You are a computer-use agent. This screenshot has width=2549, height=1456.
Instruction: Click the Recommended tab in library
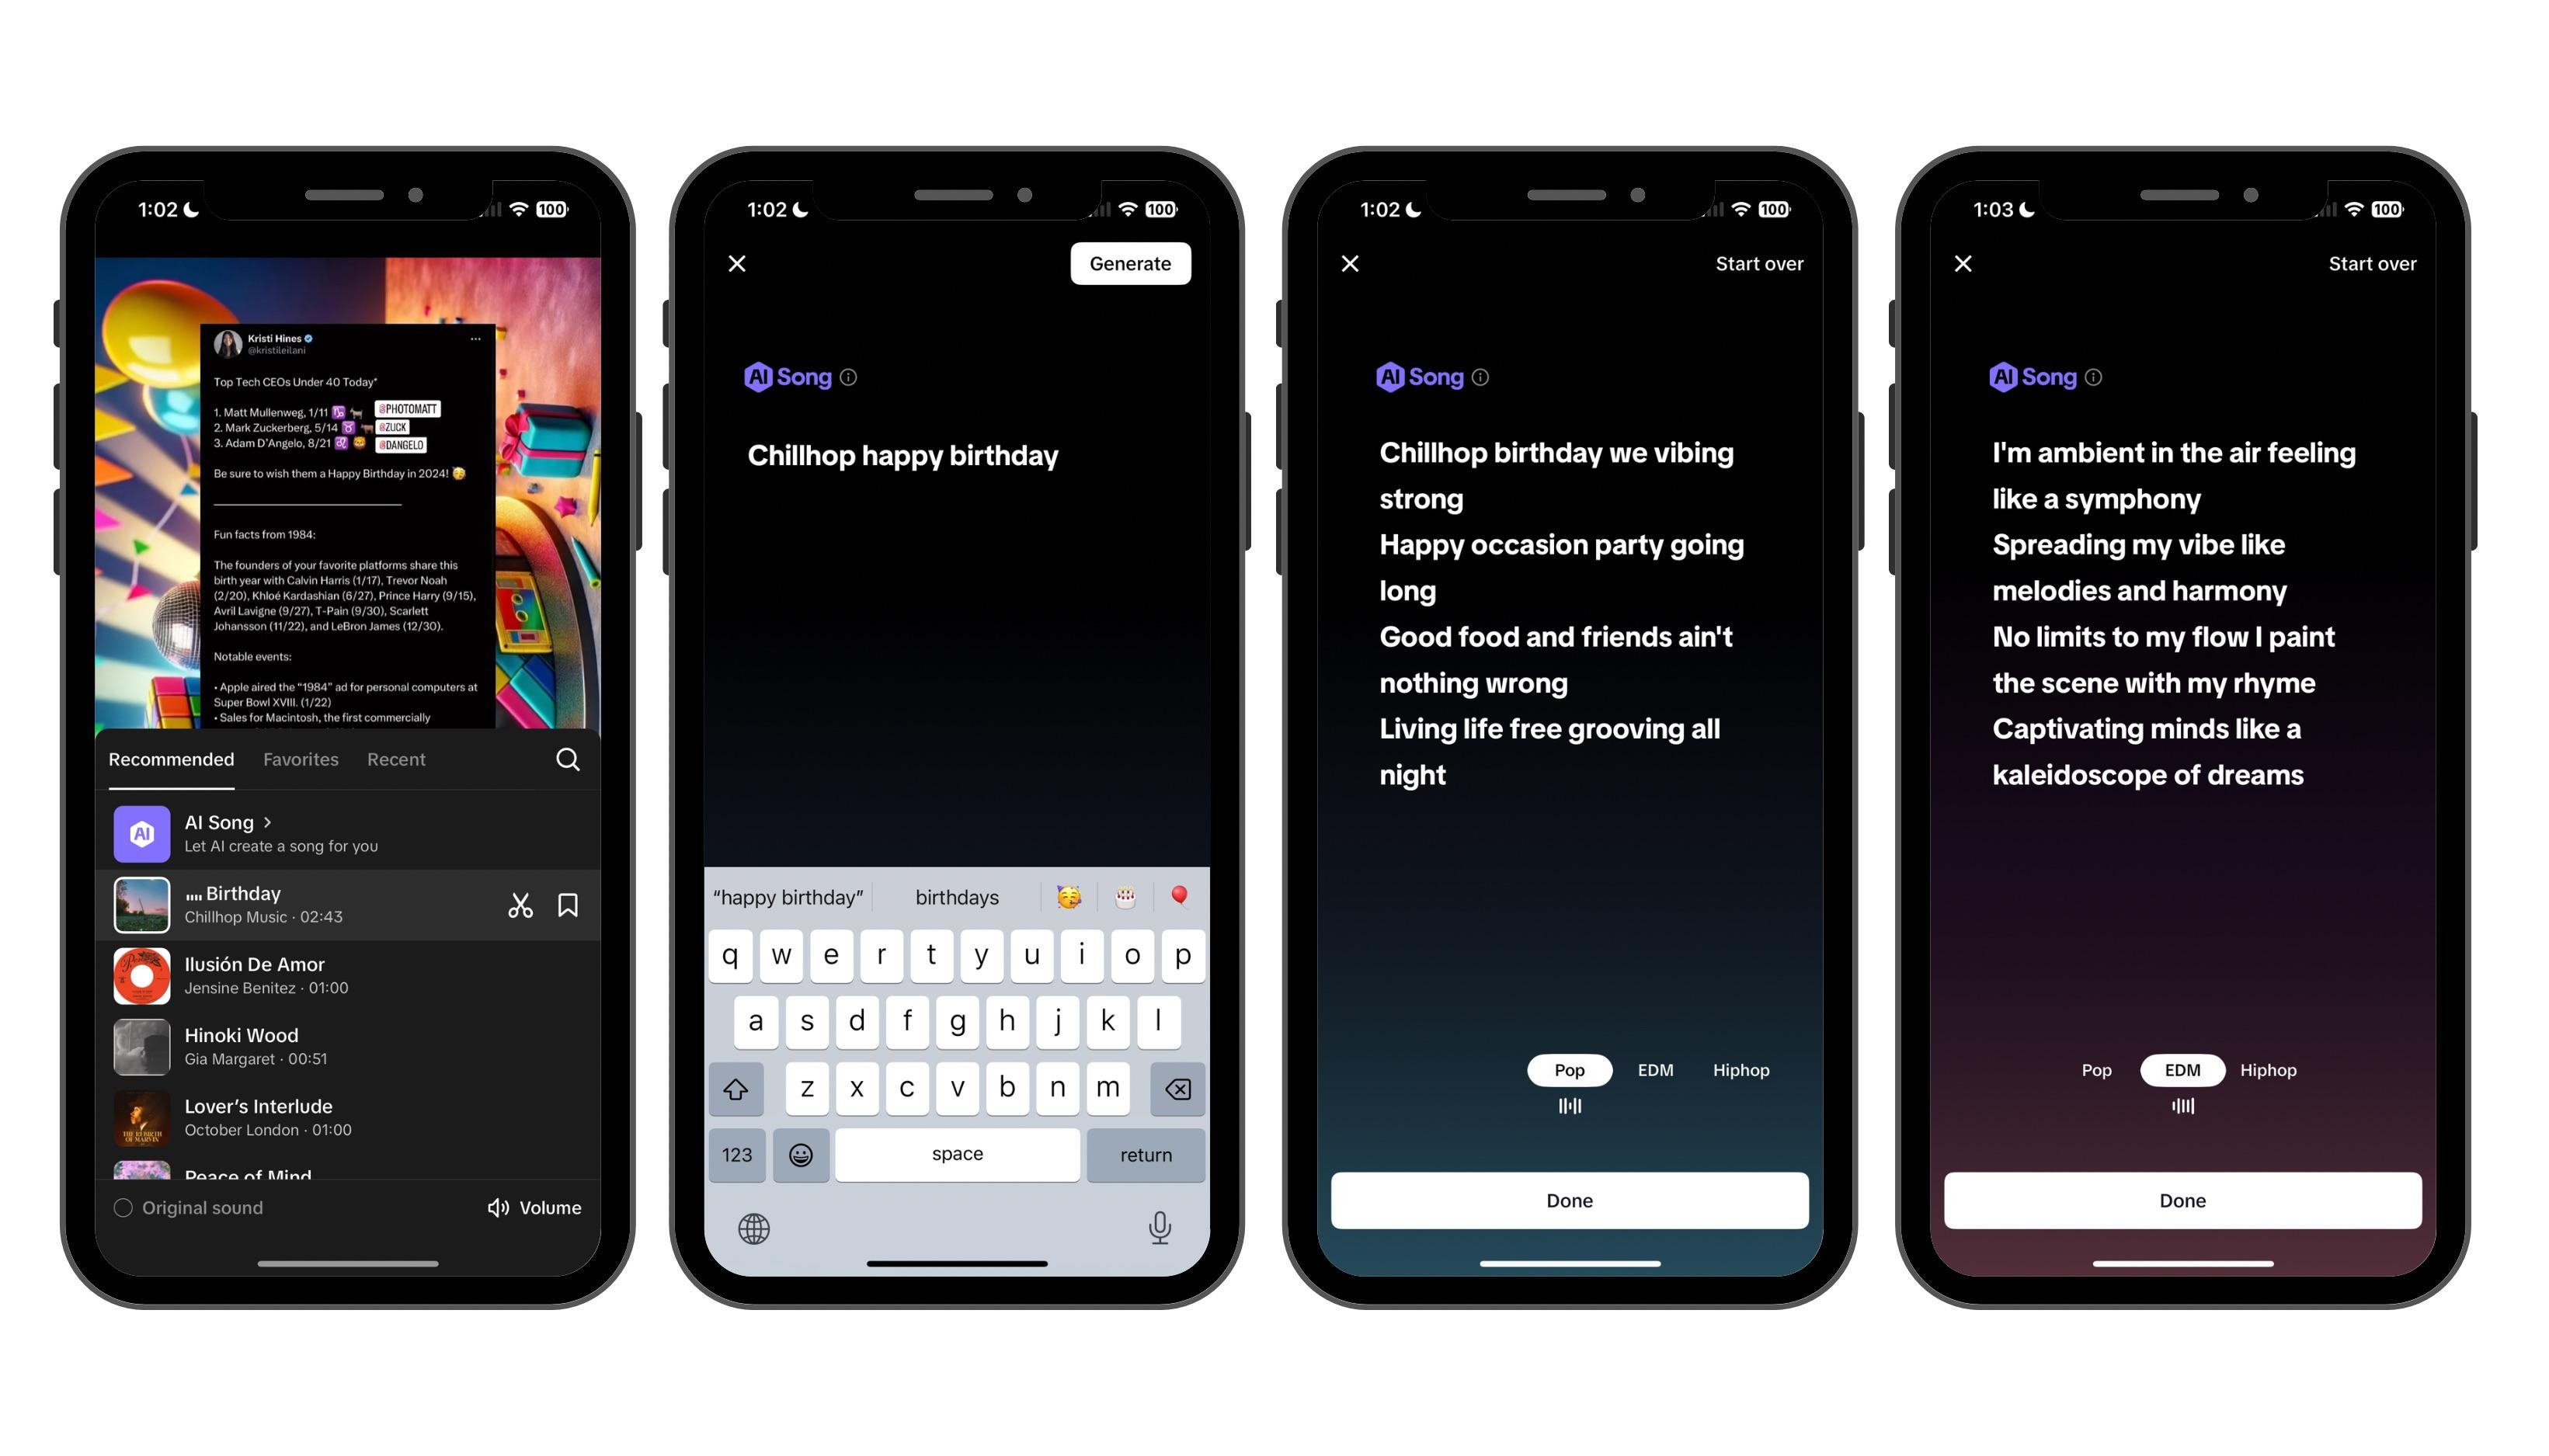click(x=173, y=759)
